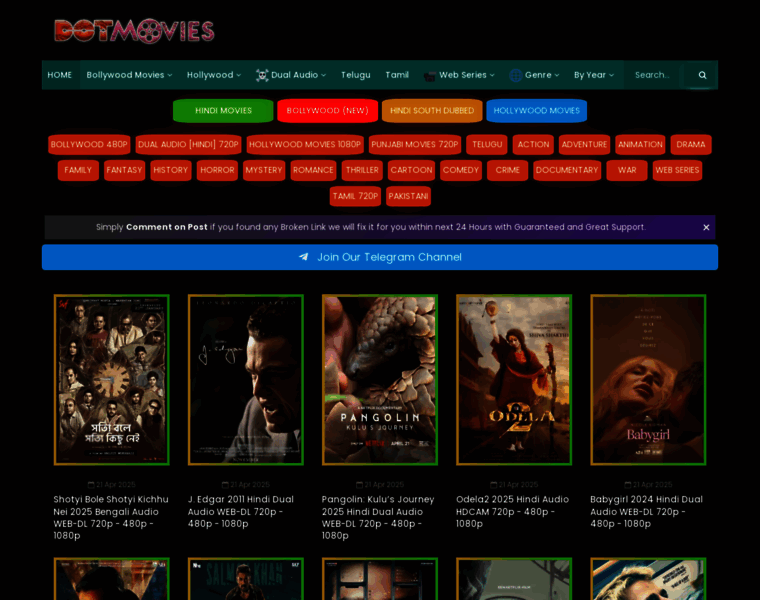Viewport: 760px width, 600px height.
Task: Open the Babygirl movie poster
Action: pos(648,380)
